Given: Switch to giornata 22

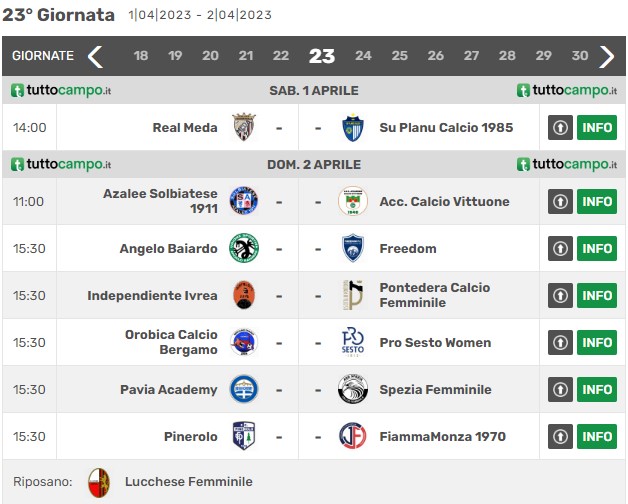Looking at the screenshot, I should 281,56.
